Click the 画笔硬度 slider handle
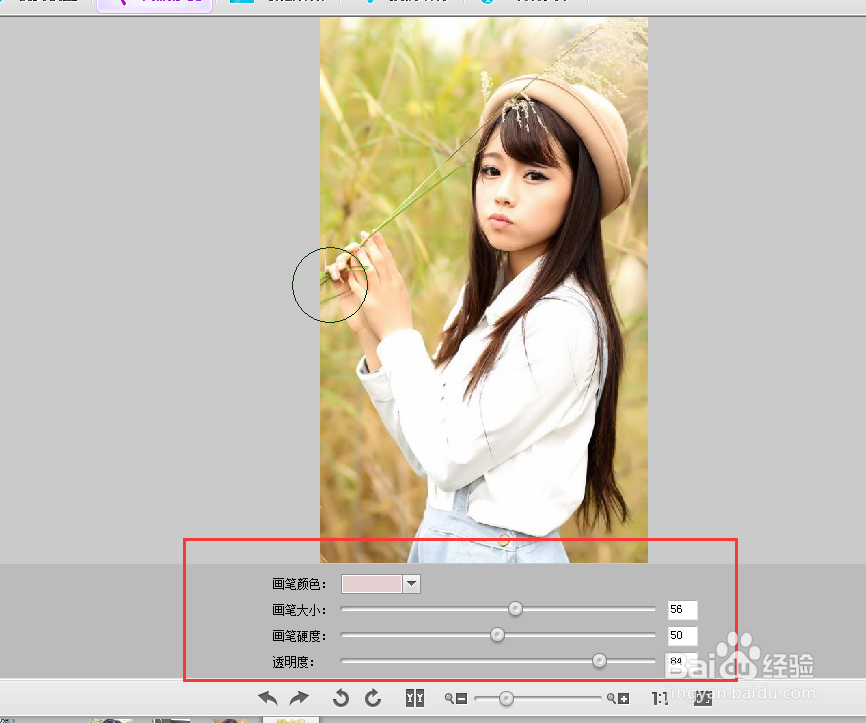Screen dimensions: 866x723 tap(497, 635)
